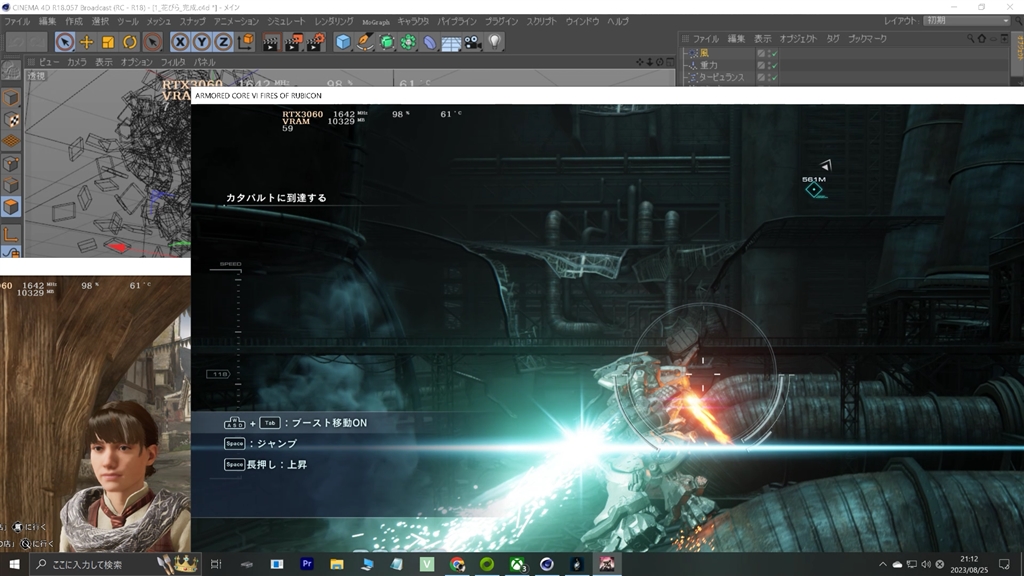This screenshot has height=576, width=1024.
Task: Open the フィルタ menu in viewport
Action: (x=172, y=62)
